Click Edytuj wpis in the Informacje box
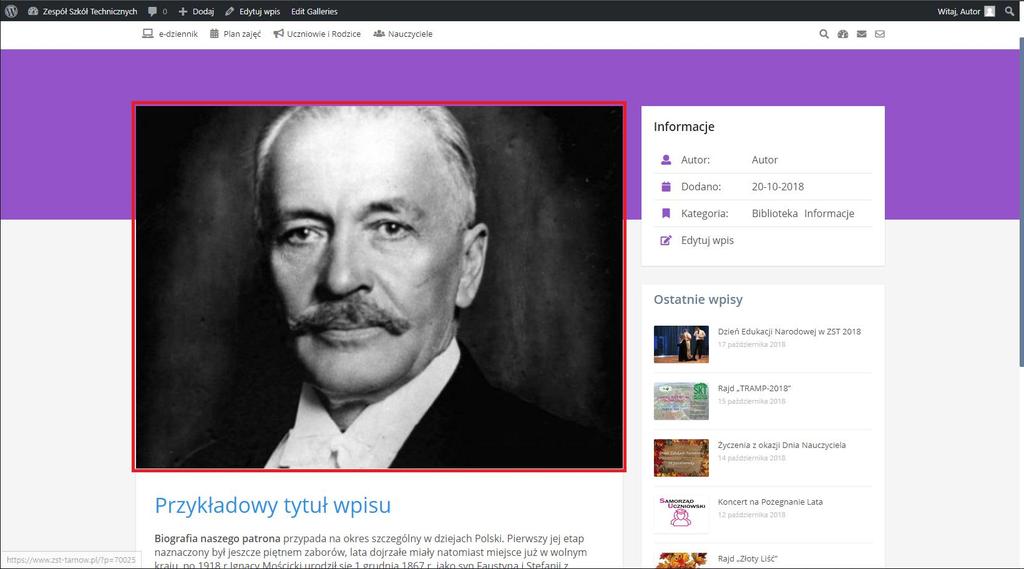This screenshot has height=569, width=1024. (x=707, y=240)
